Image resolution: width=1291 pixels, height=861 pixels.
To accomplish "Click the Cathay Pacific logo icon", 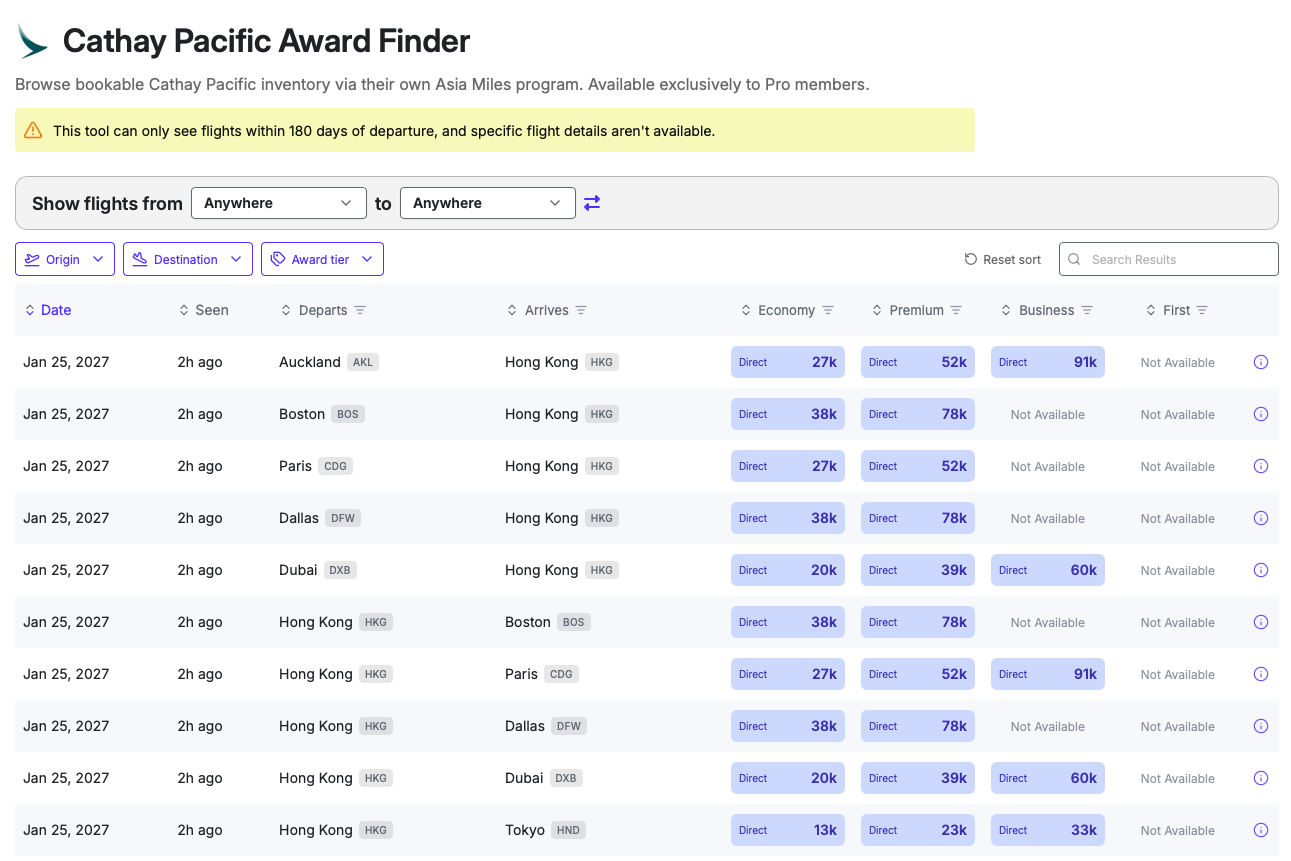I will [x=33, y=41].
